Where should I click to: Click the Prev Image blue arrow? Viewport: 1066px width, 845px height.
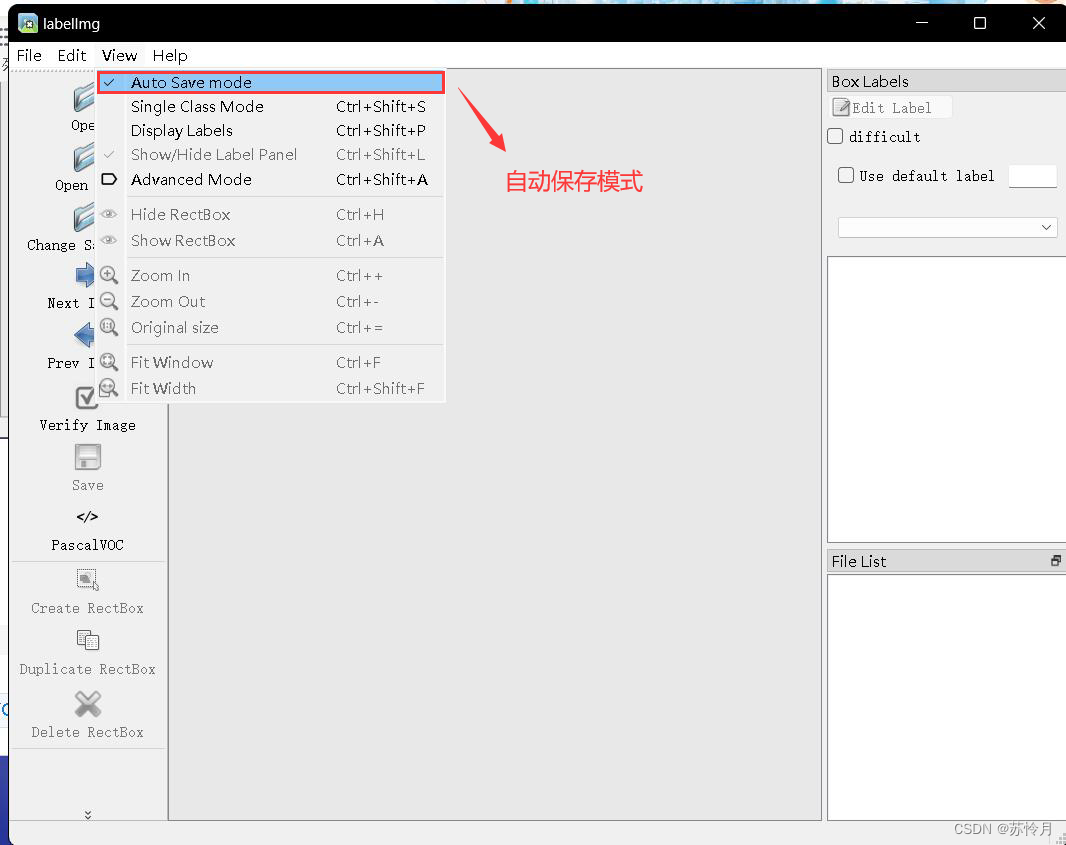[84, 335]
